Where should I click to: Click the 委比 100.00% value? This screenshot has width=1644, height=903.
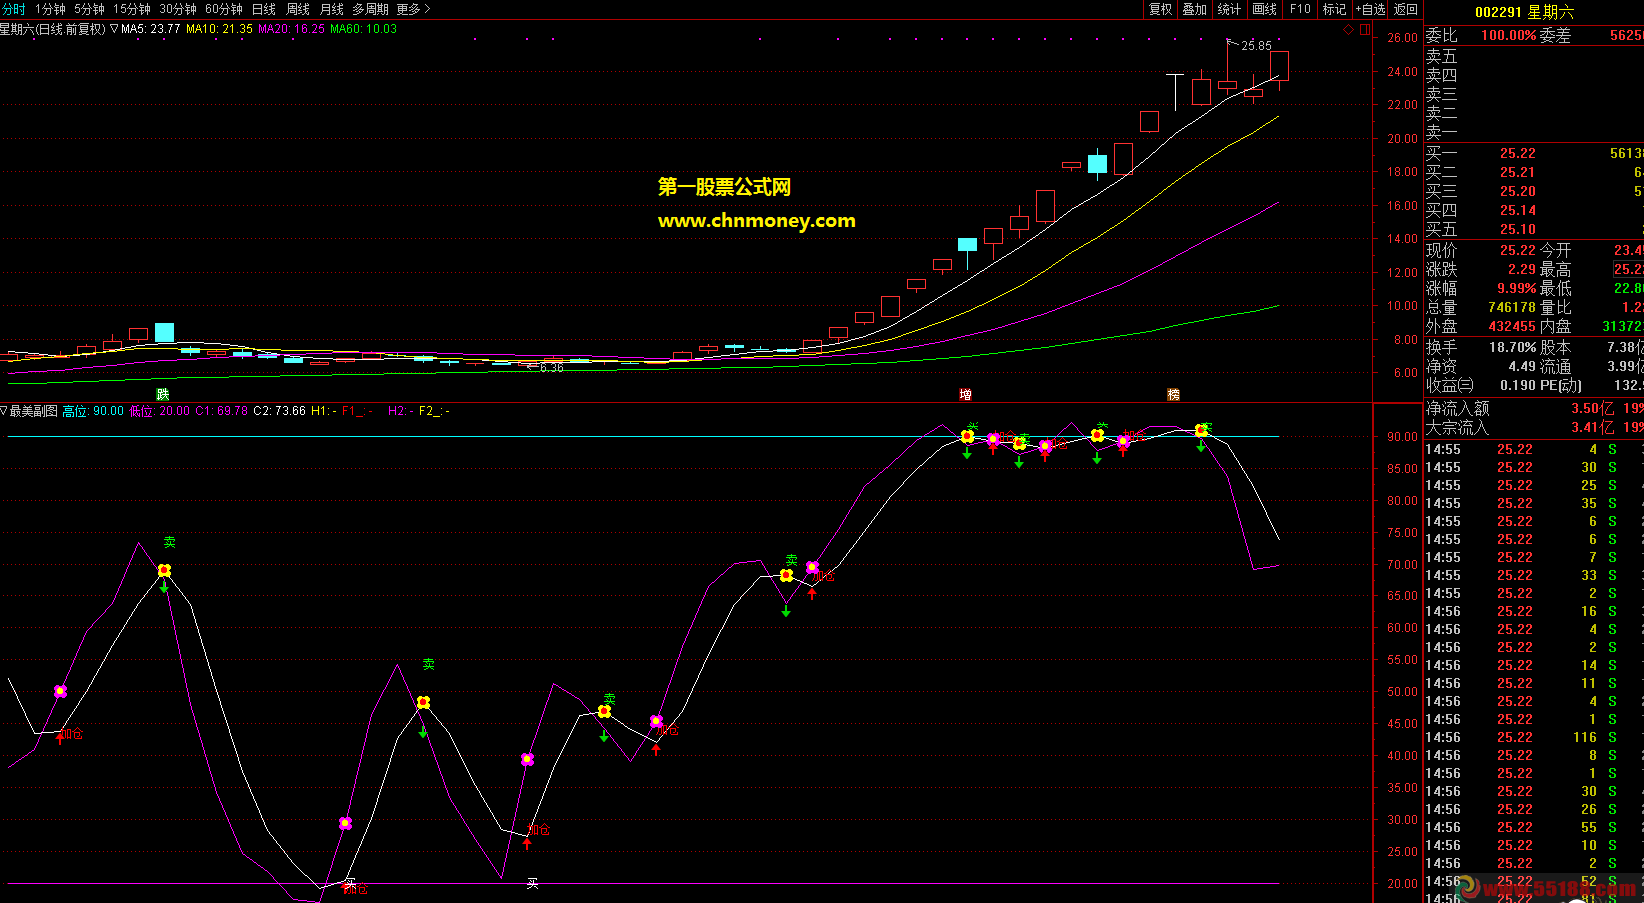(x=1508, y=35)
